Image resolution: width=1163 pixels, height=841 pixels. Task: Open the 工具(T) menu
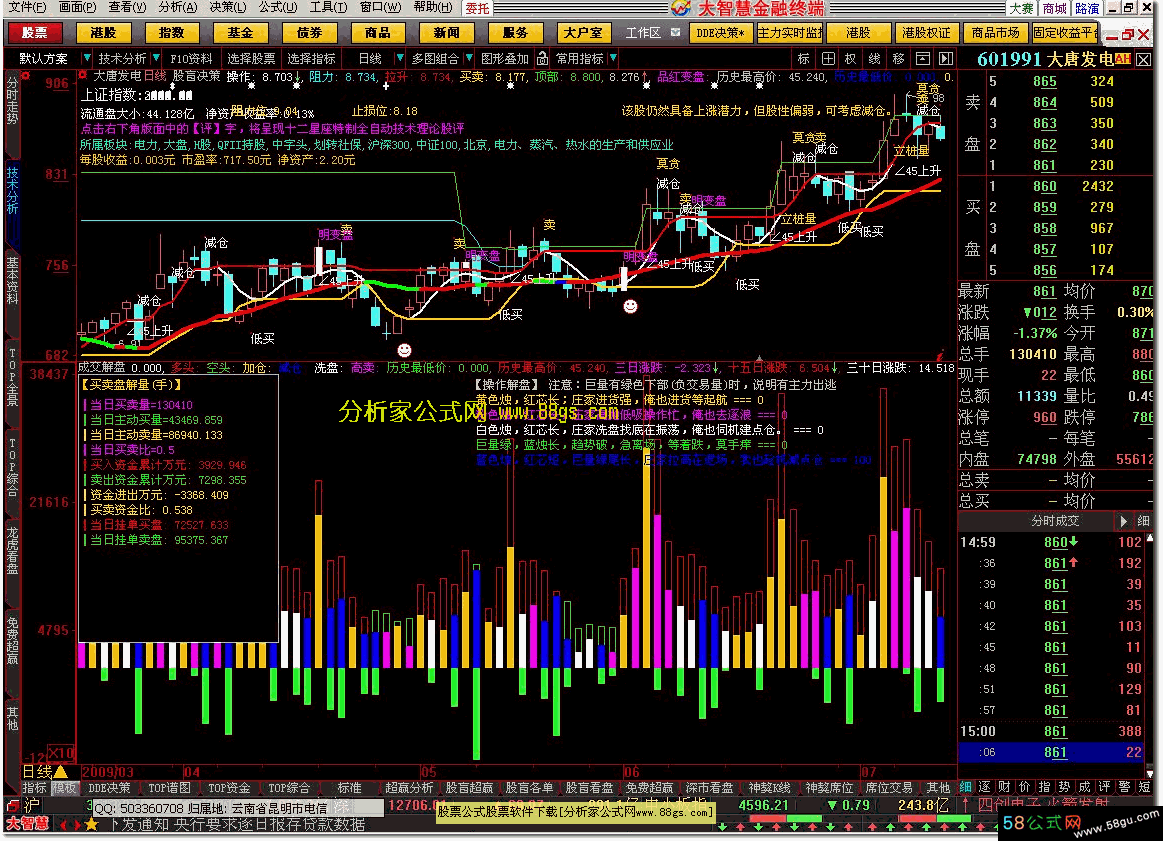pos(329,7)
